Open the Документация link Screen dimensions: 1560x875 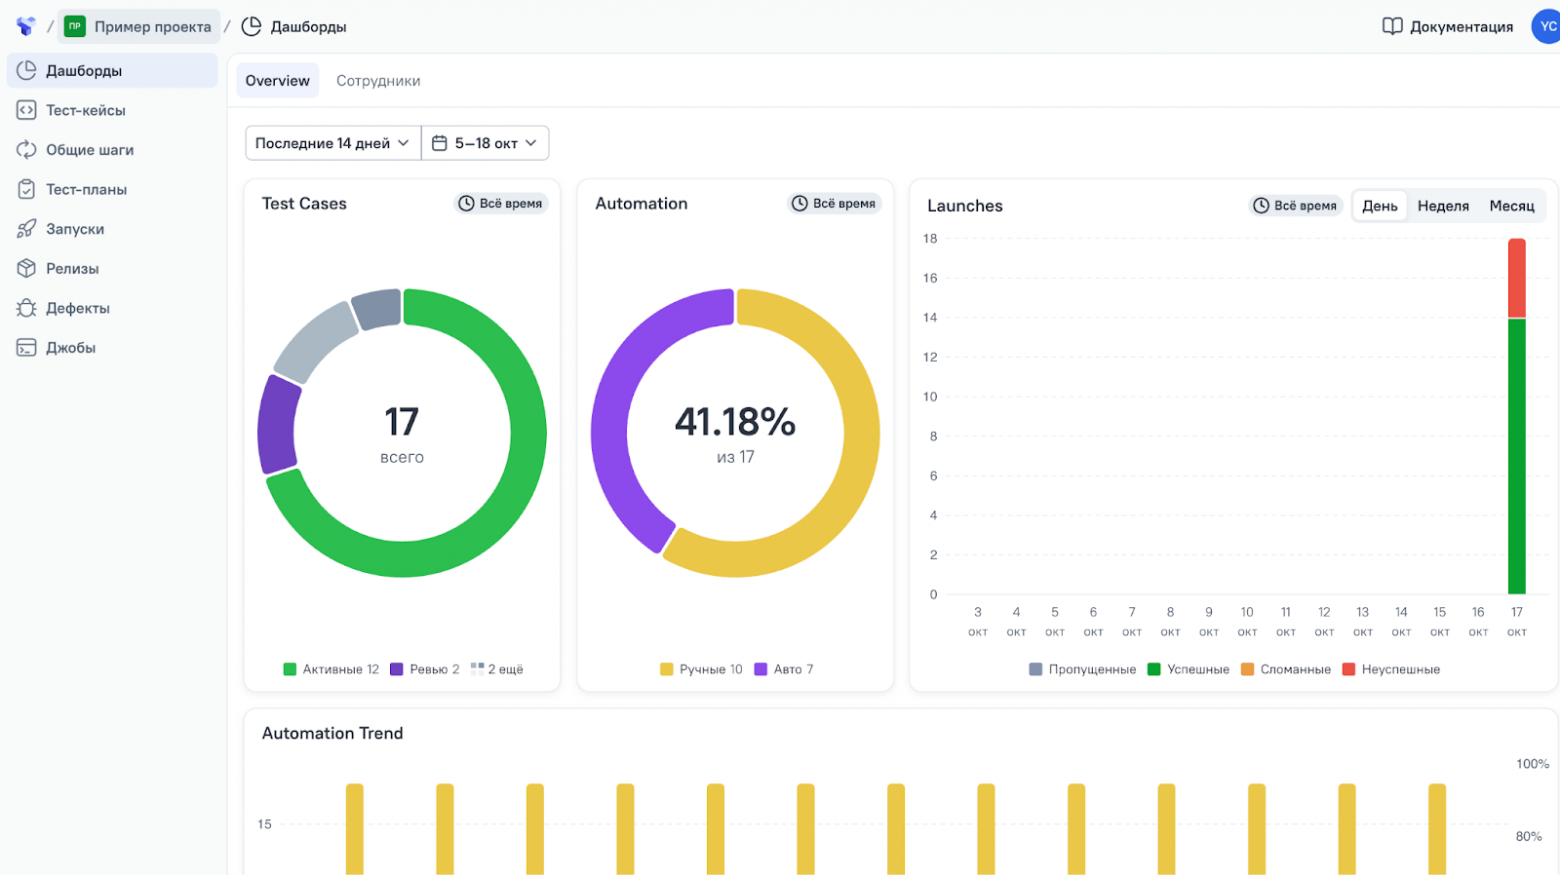(1447, 27)
